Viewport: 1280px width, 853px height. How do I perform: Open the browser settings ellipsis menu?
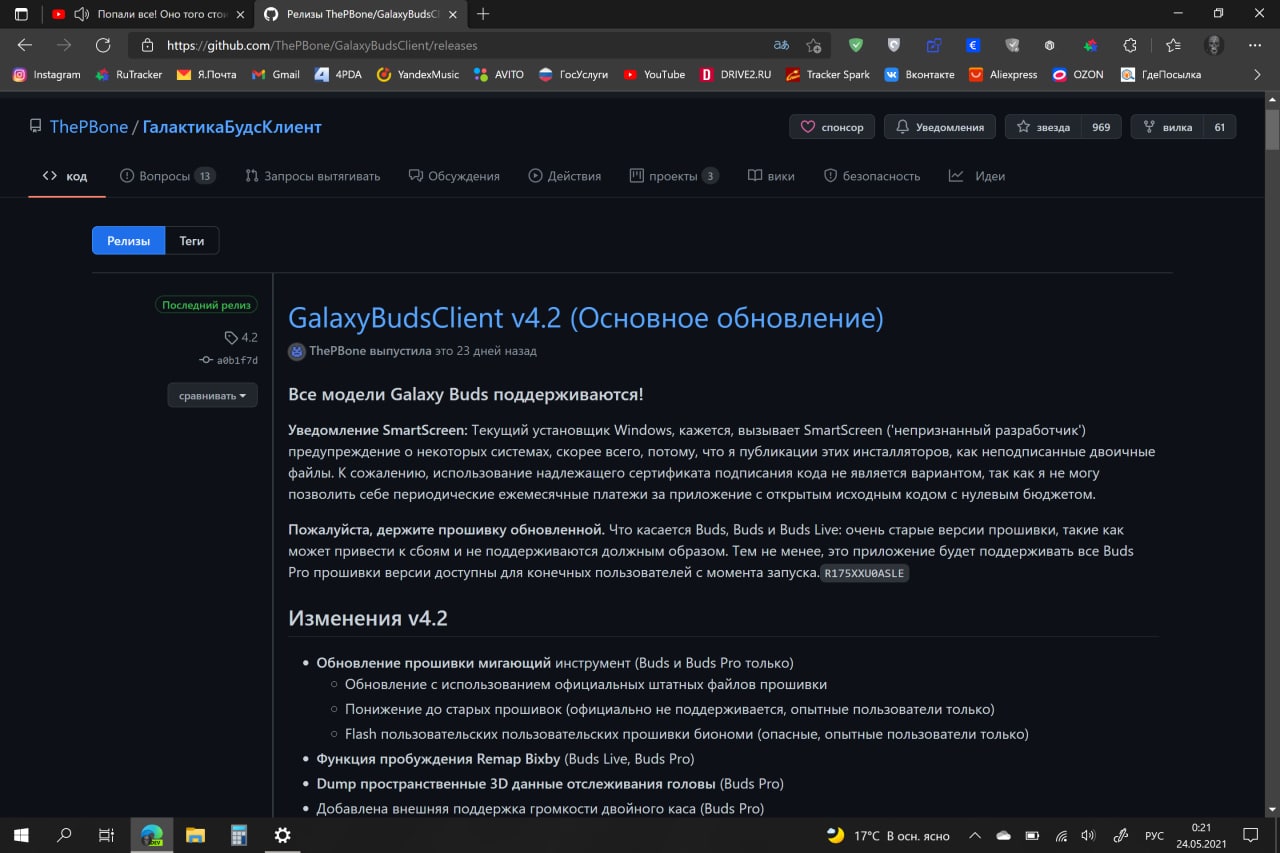click(x=1255, y=45)
